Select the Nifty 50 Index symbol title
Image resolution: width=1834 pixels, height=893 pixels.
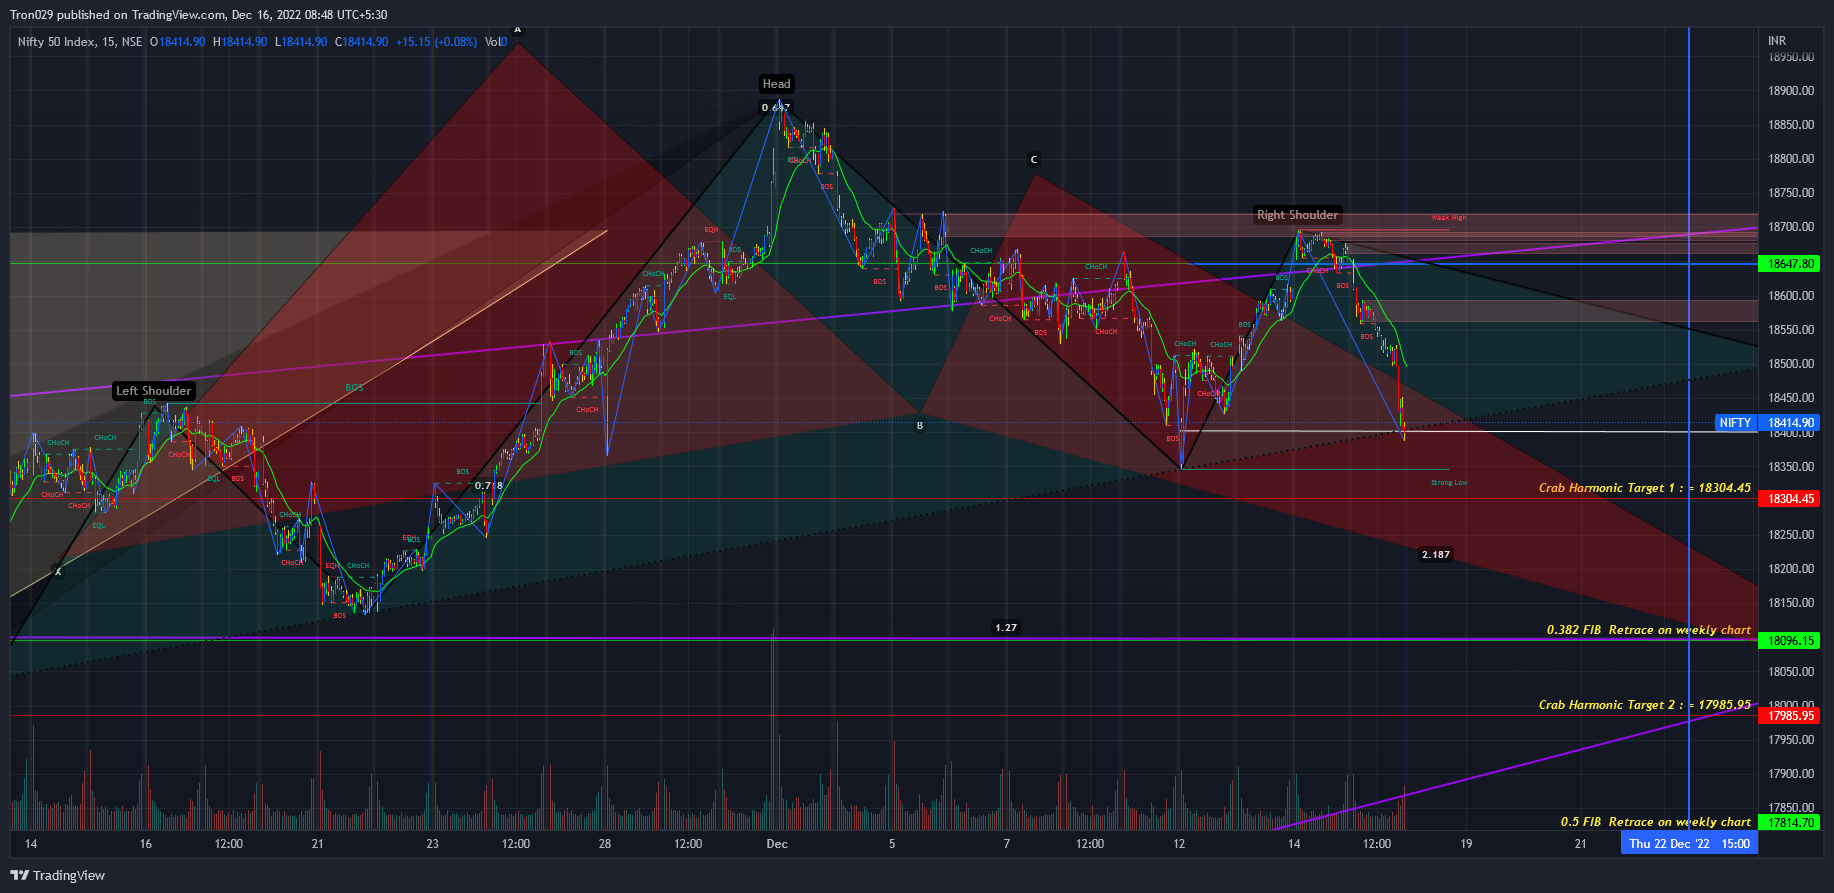click(x=80, y=42)
